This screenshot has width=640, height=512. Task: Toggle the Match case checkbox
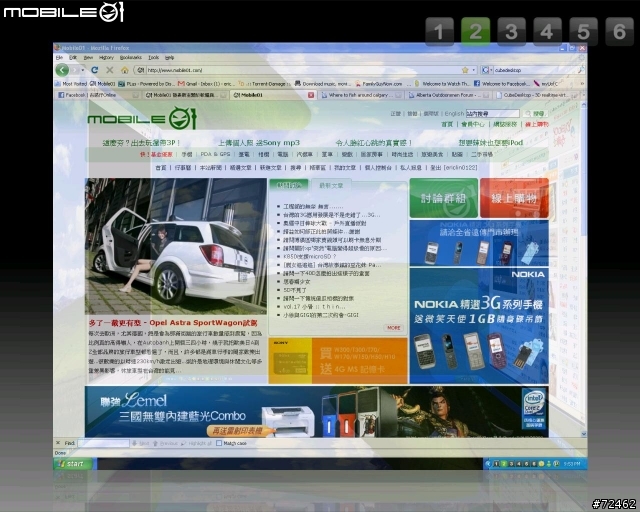(219, 443)
